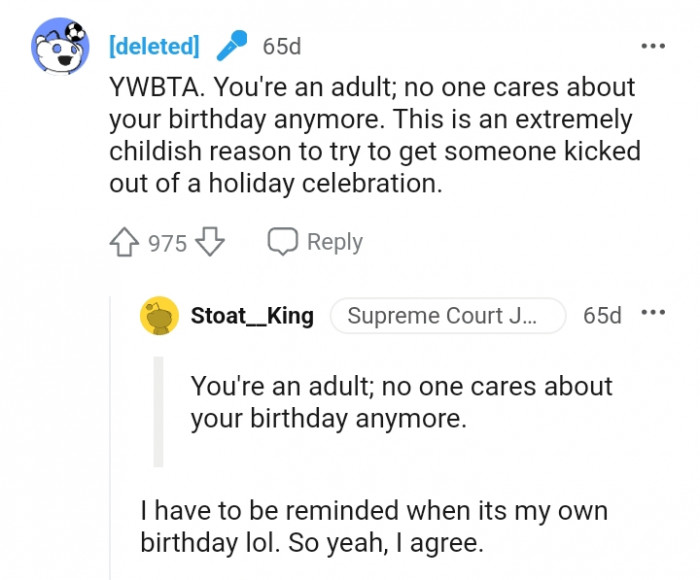Screen dimensions: 700x580
Task: Click the 975 vote count
Action: coord(167,243)
